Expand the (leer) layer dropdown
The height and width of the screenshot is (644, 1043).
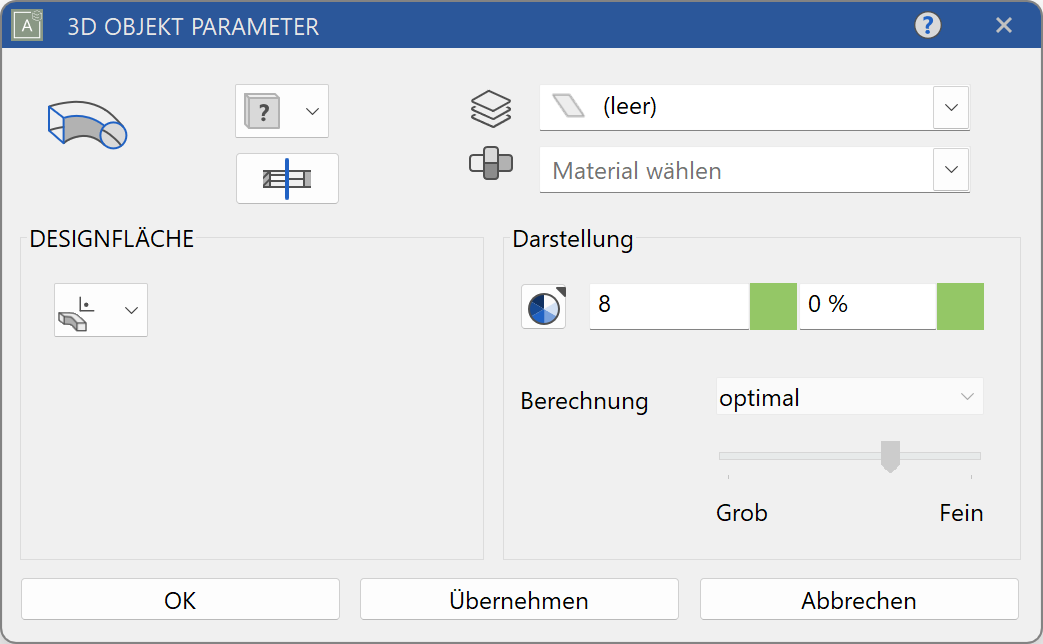pyautogui.click(x=950, y=107)
